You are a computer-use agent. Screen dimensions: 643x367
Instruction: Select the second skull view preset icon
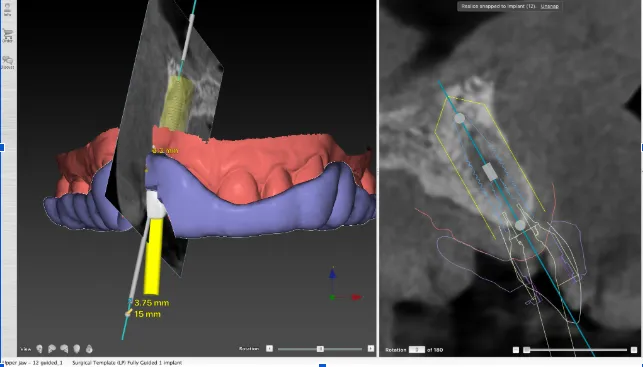coord(52,349)
